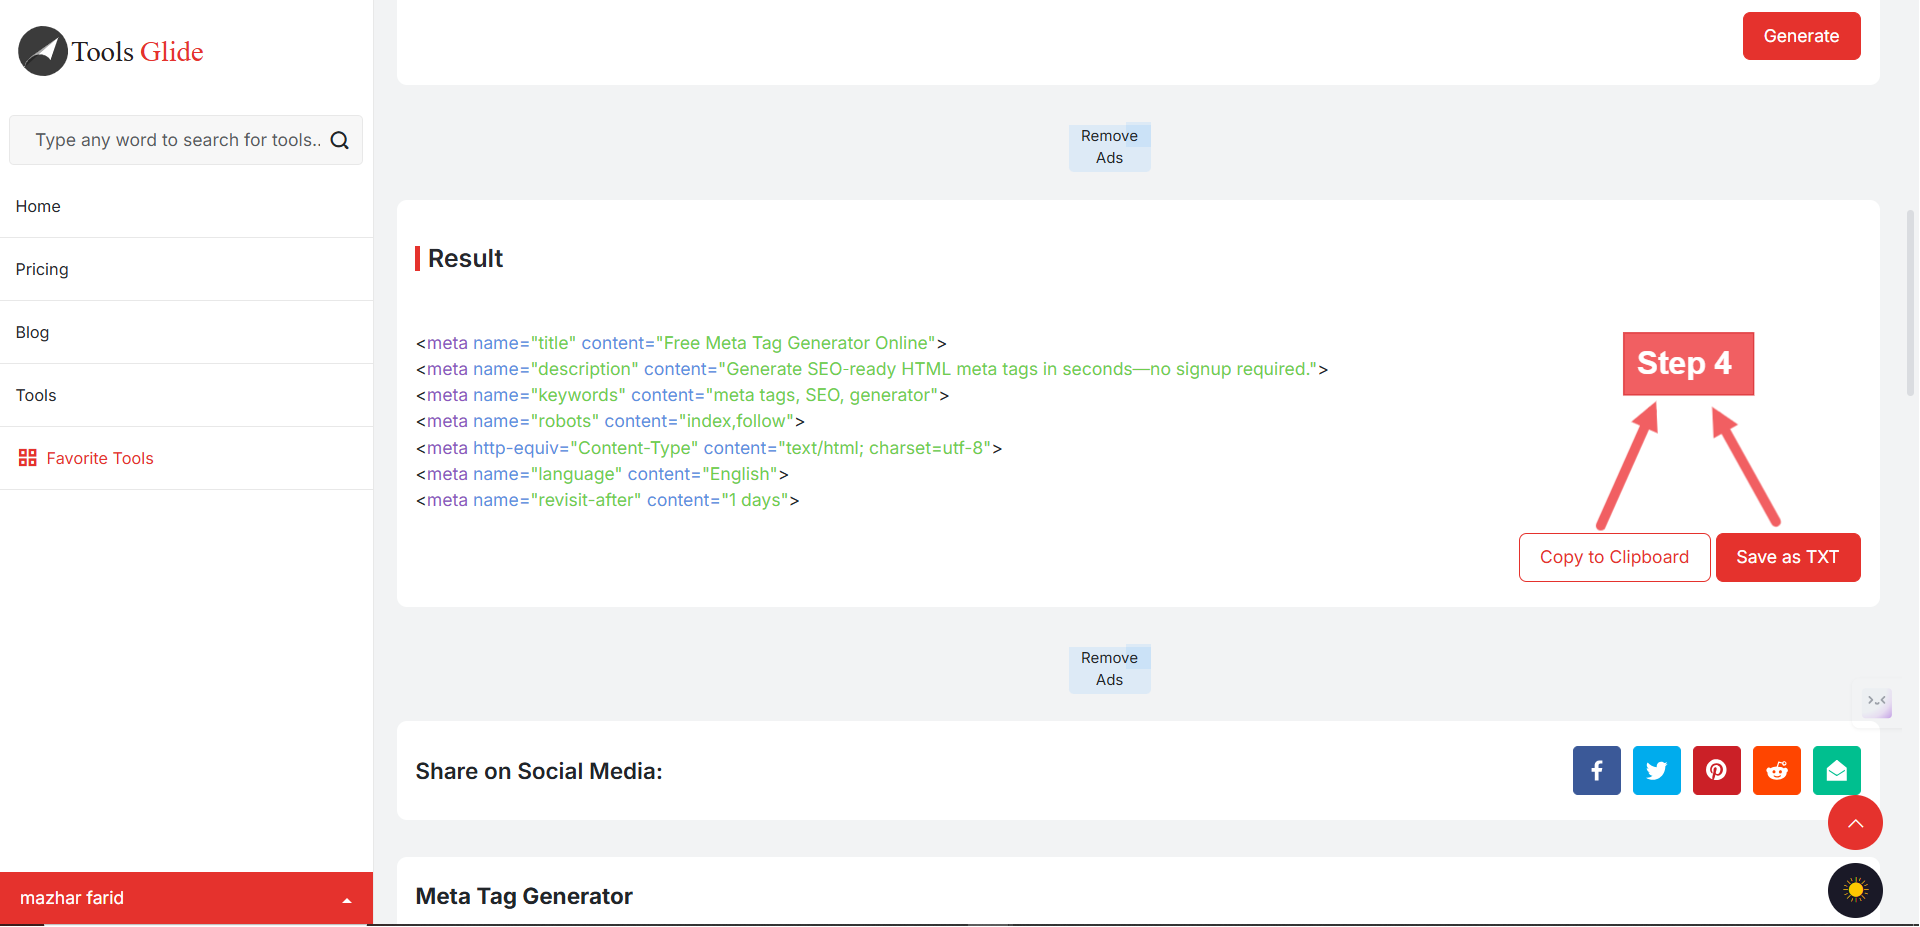Share on Pinterest
The width and height of the screenshot is (1920, 927).
[1716, 770]
